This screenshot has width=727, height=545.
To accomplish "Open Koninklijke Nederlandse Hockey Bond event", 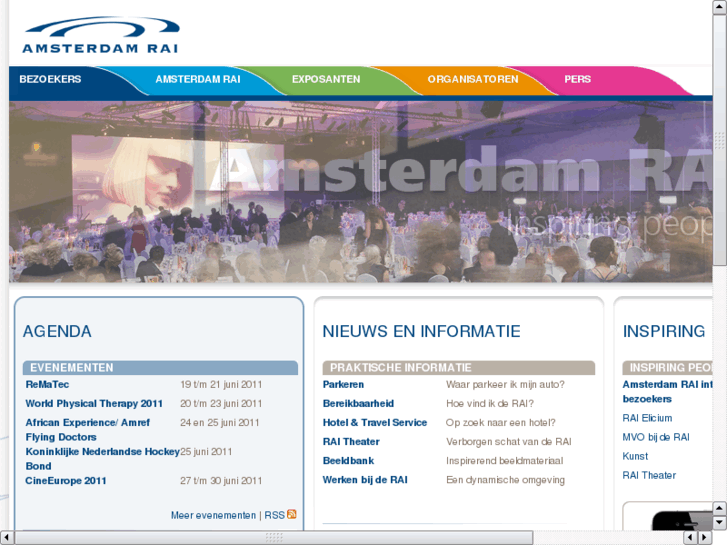I will pyautogui.click(x=102, y=459).
